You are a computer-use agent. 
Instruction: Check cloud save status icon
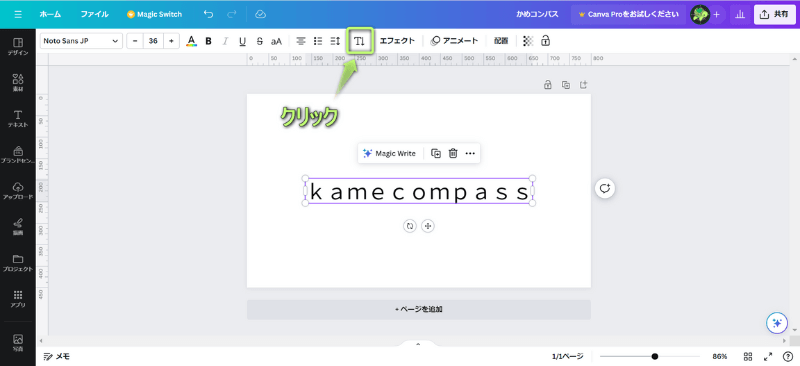[x=260, y=14]
